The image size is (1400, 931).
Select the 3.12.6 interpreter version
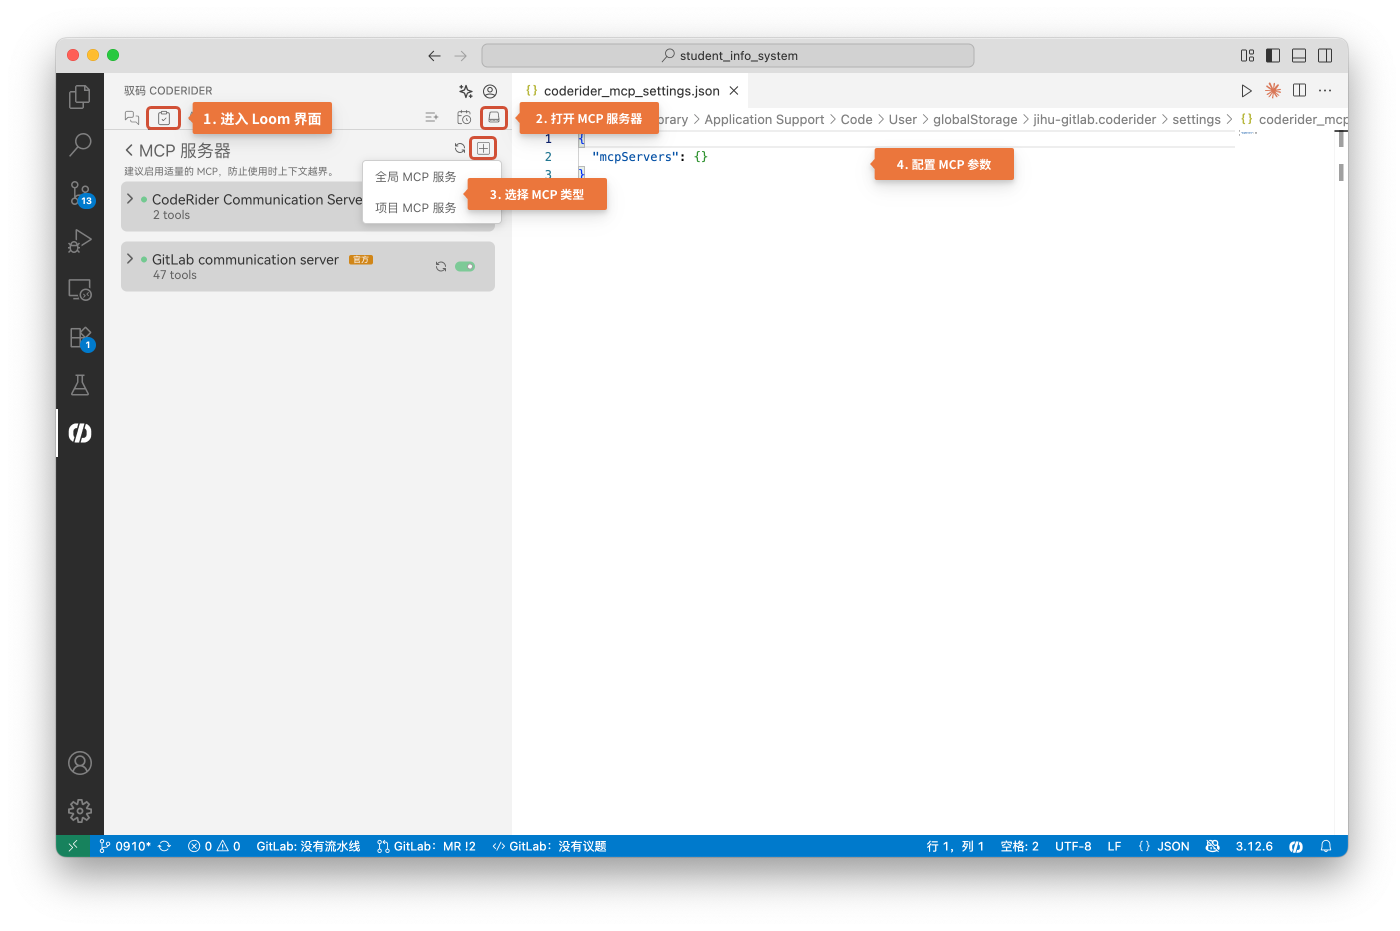pos(1254,846)
